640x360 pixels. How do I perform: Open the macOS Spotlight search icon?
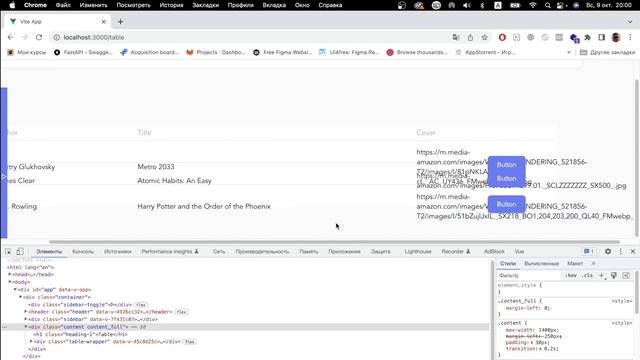point(547,5)
